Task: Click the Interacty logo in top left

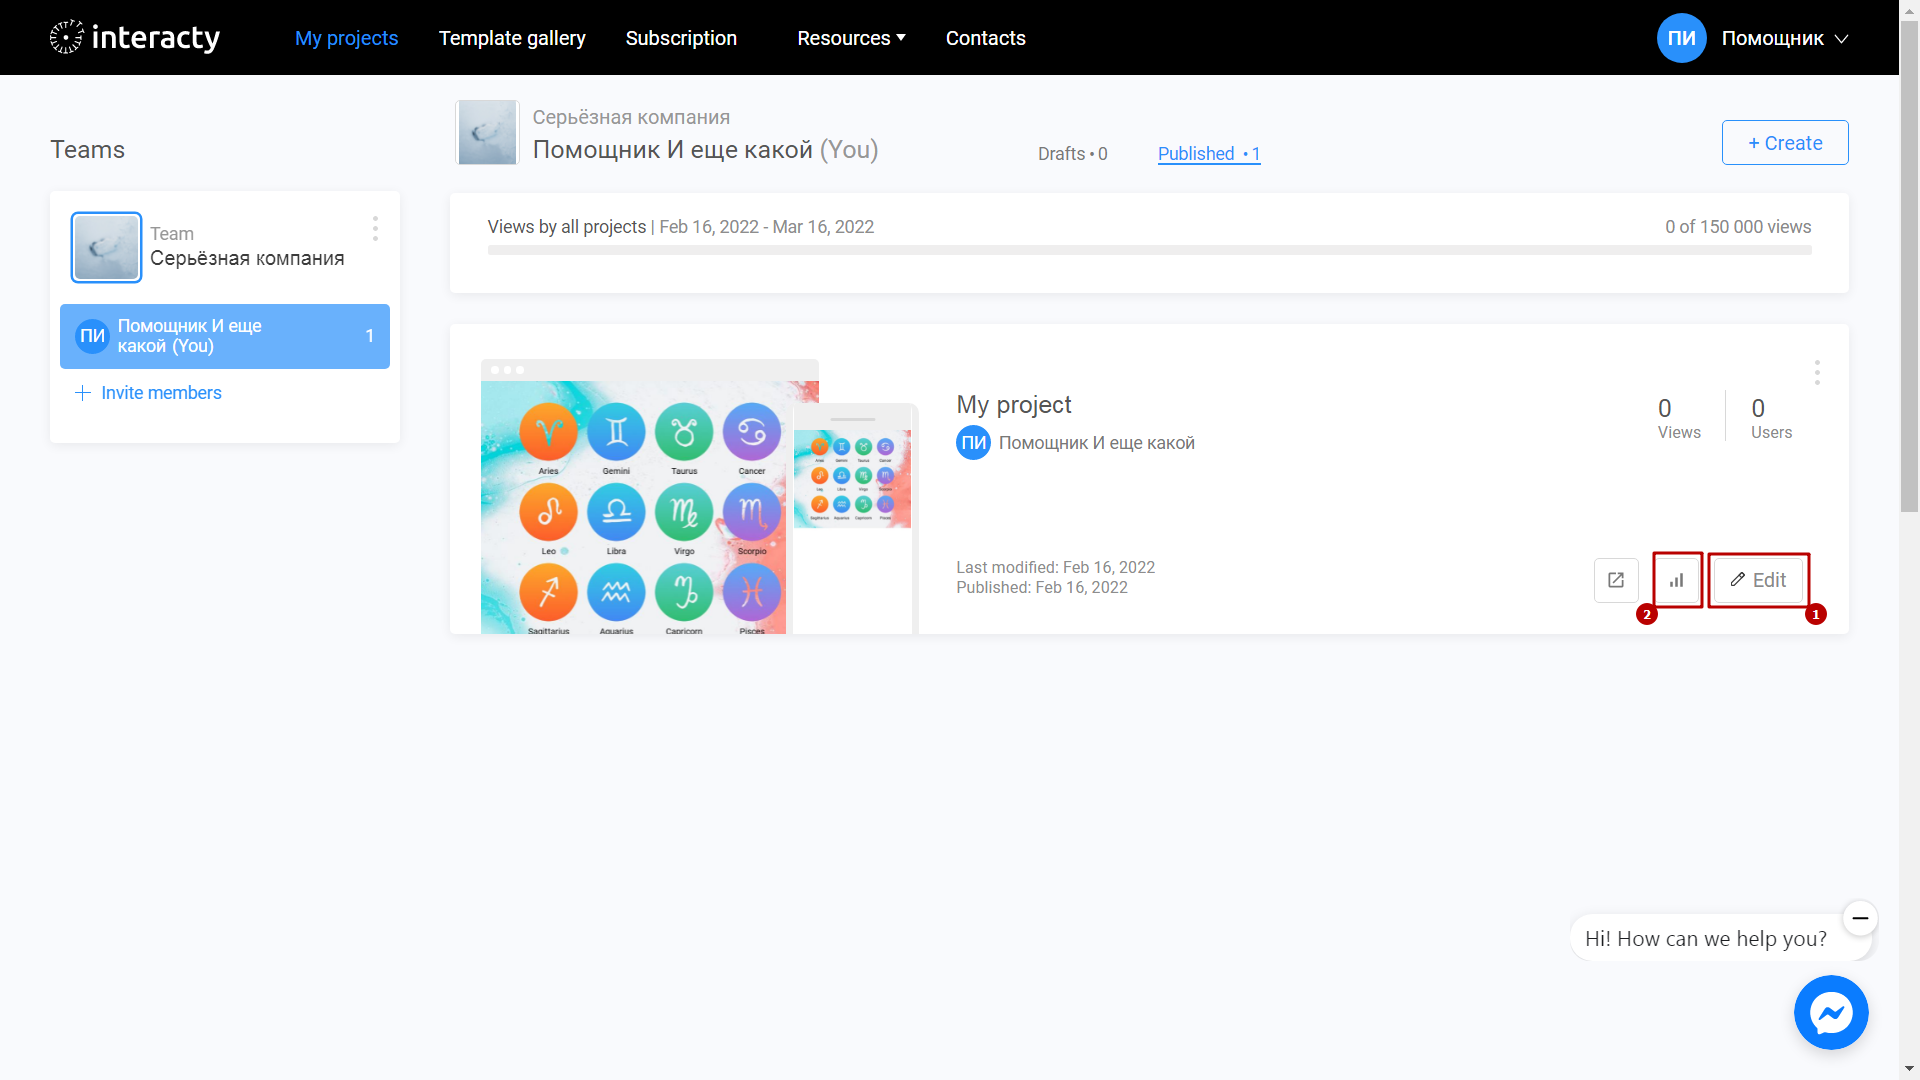Action: point(132,37)
